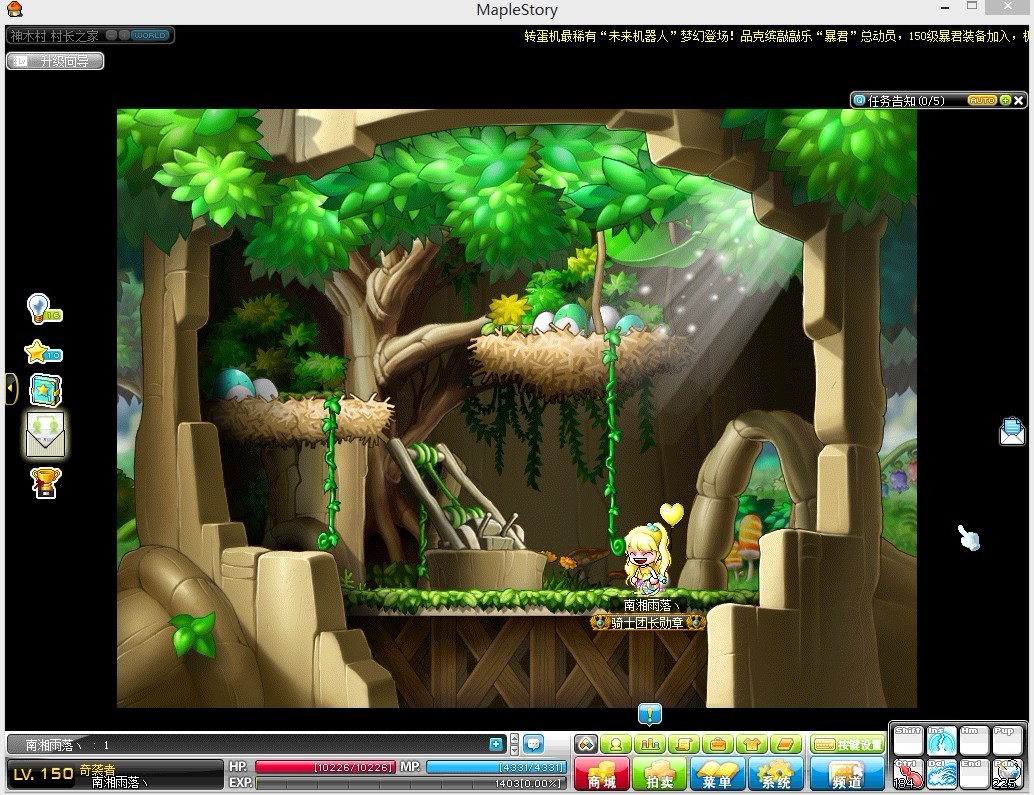Viewport: 1034px width, 795px height.
Task: Open the blue mail notification on the right
Action: (1012, 432)
